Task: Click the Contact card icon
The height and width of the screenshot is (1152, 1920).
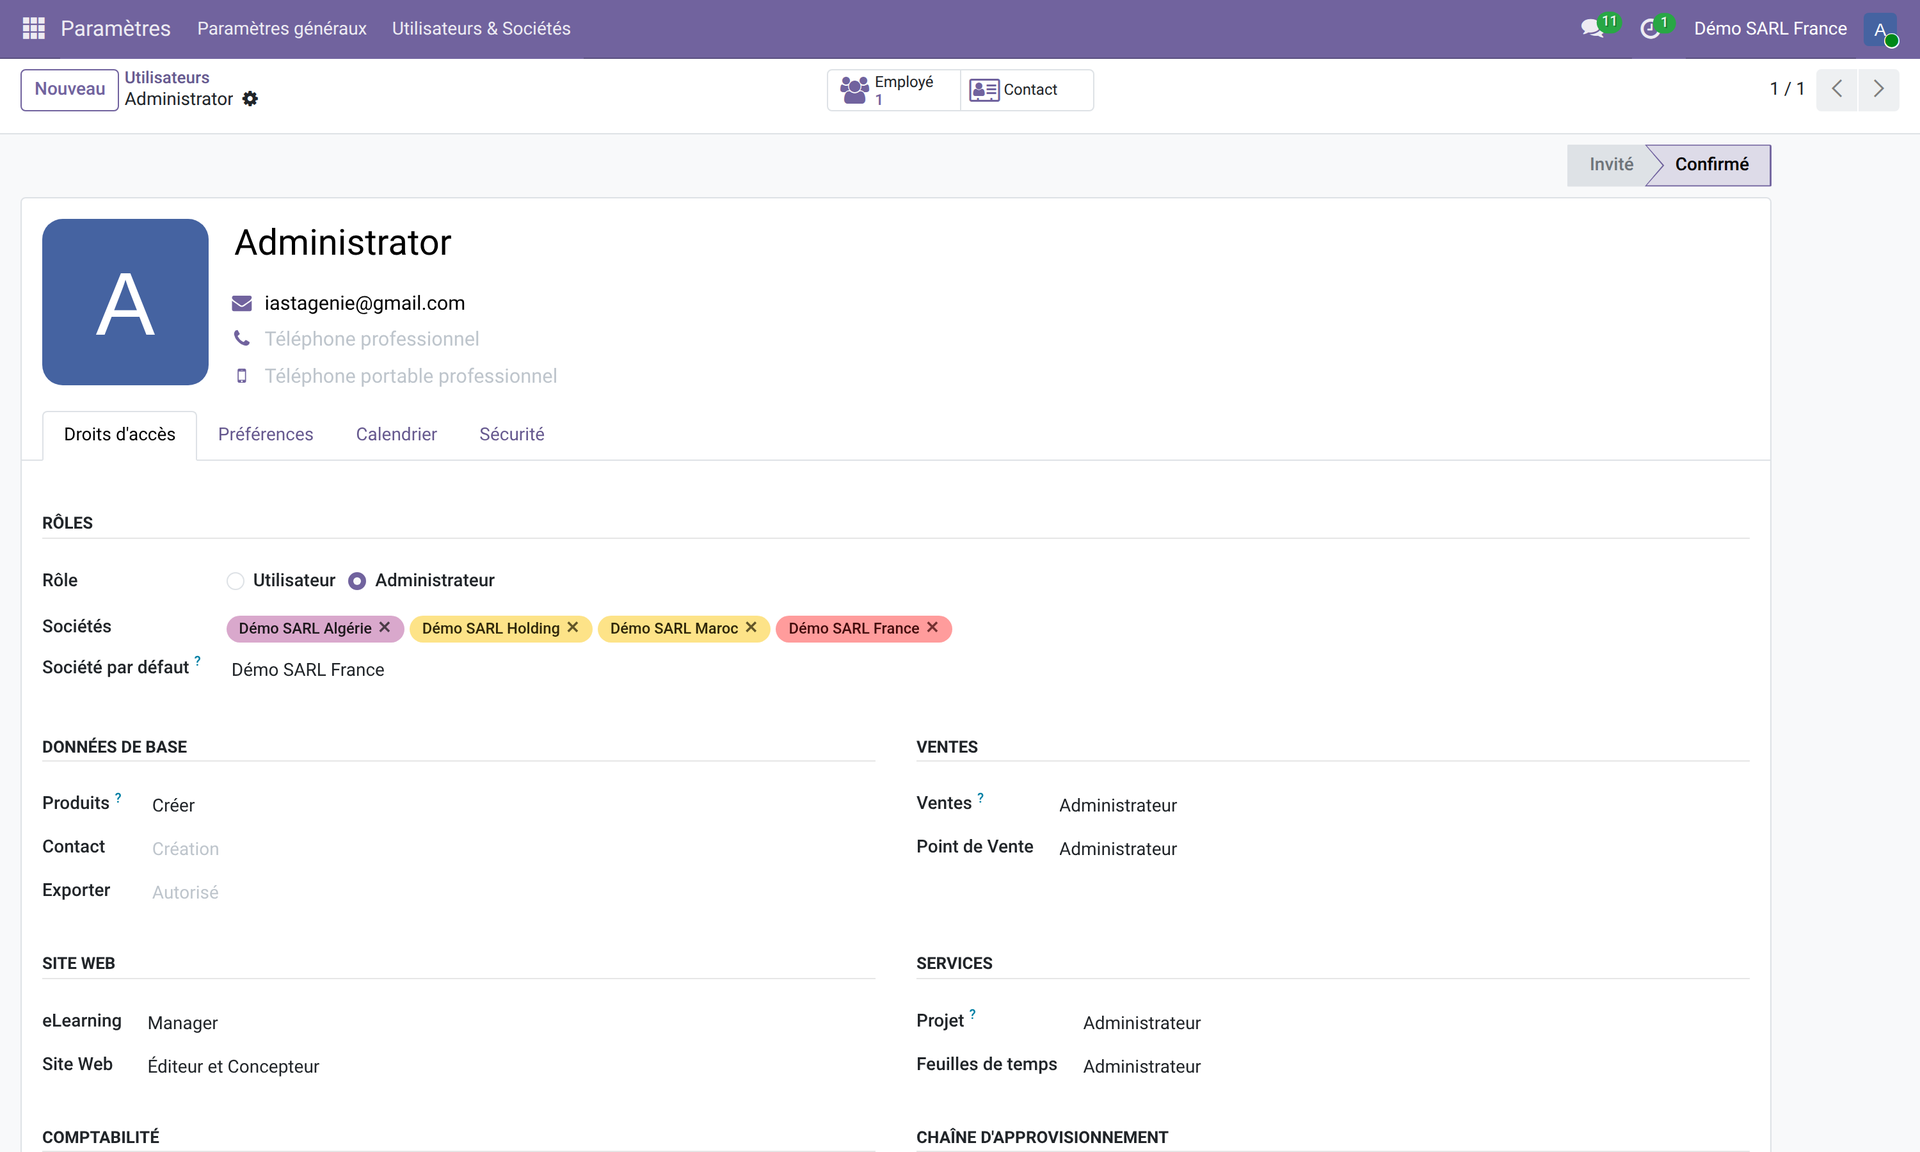Action: point(984,90)
